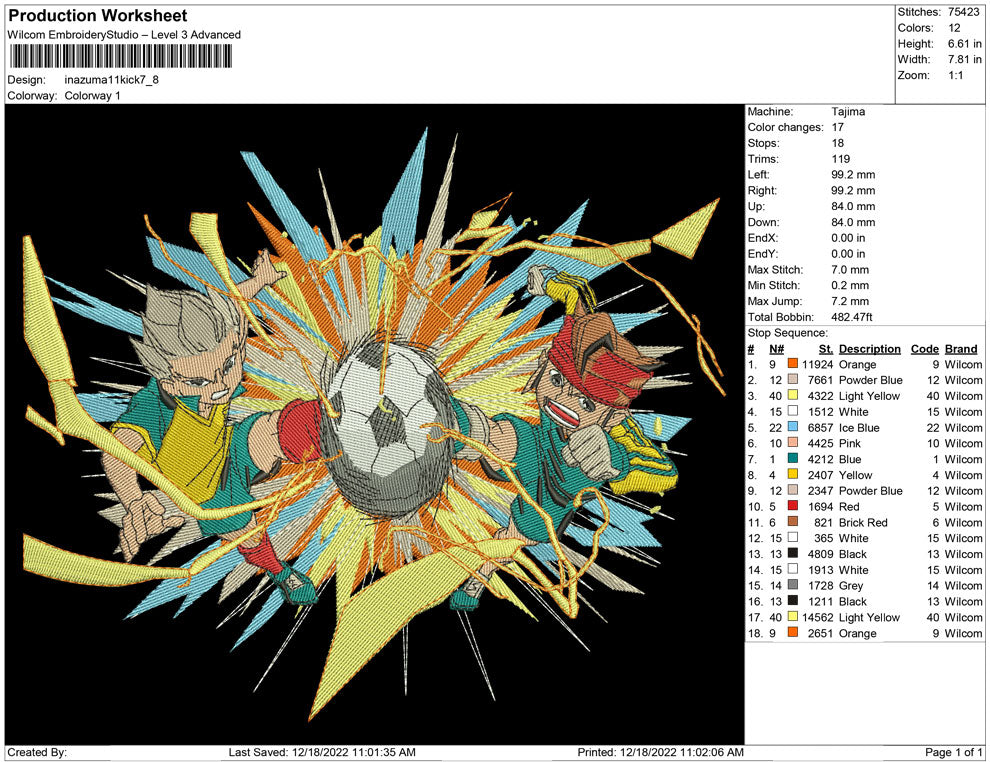Screen dimensions: 990x762
Task: Click the Light Yellow swatch in stop 3
Action: (792, 396)
